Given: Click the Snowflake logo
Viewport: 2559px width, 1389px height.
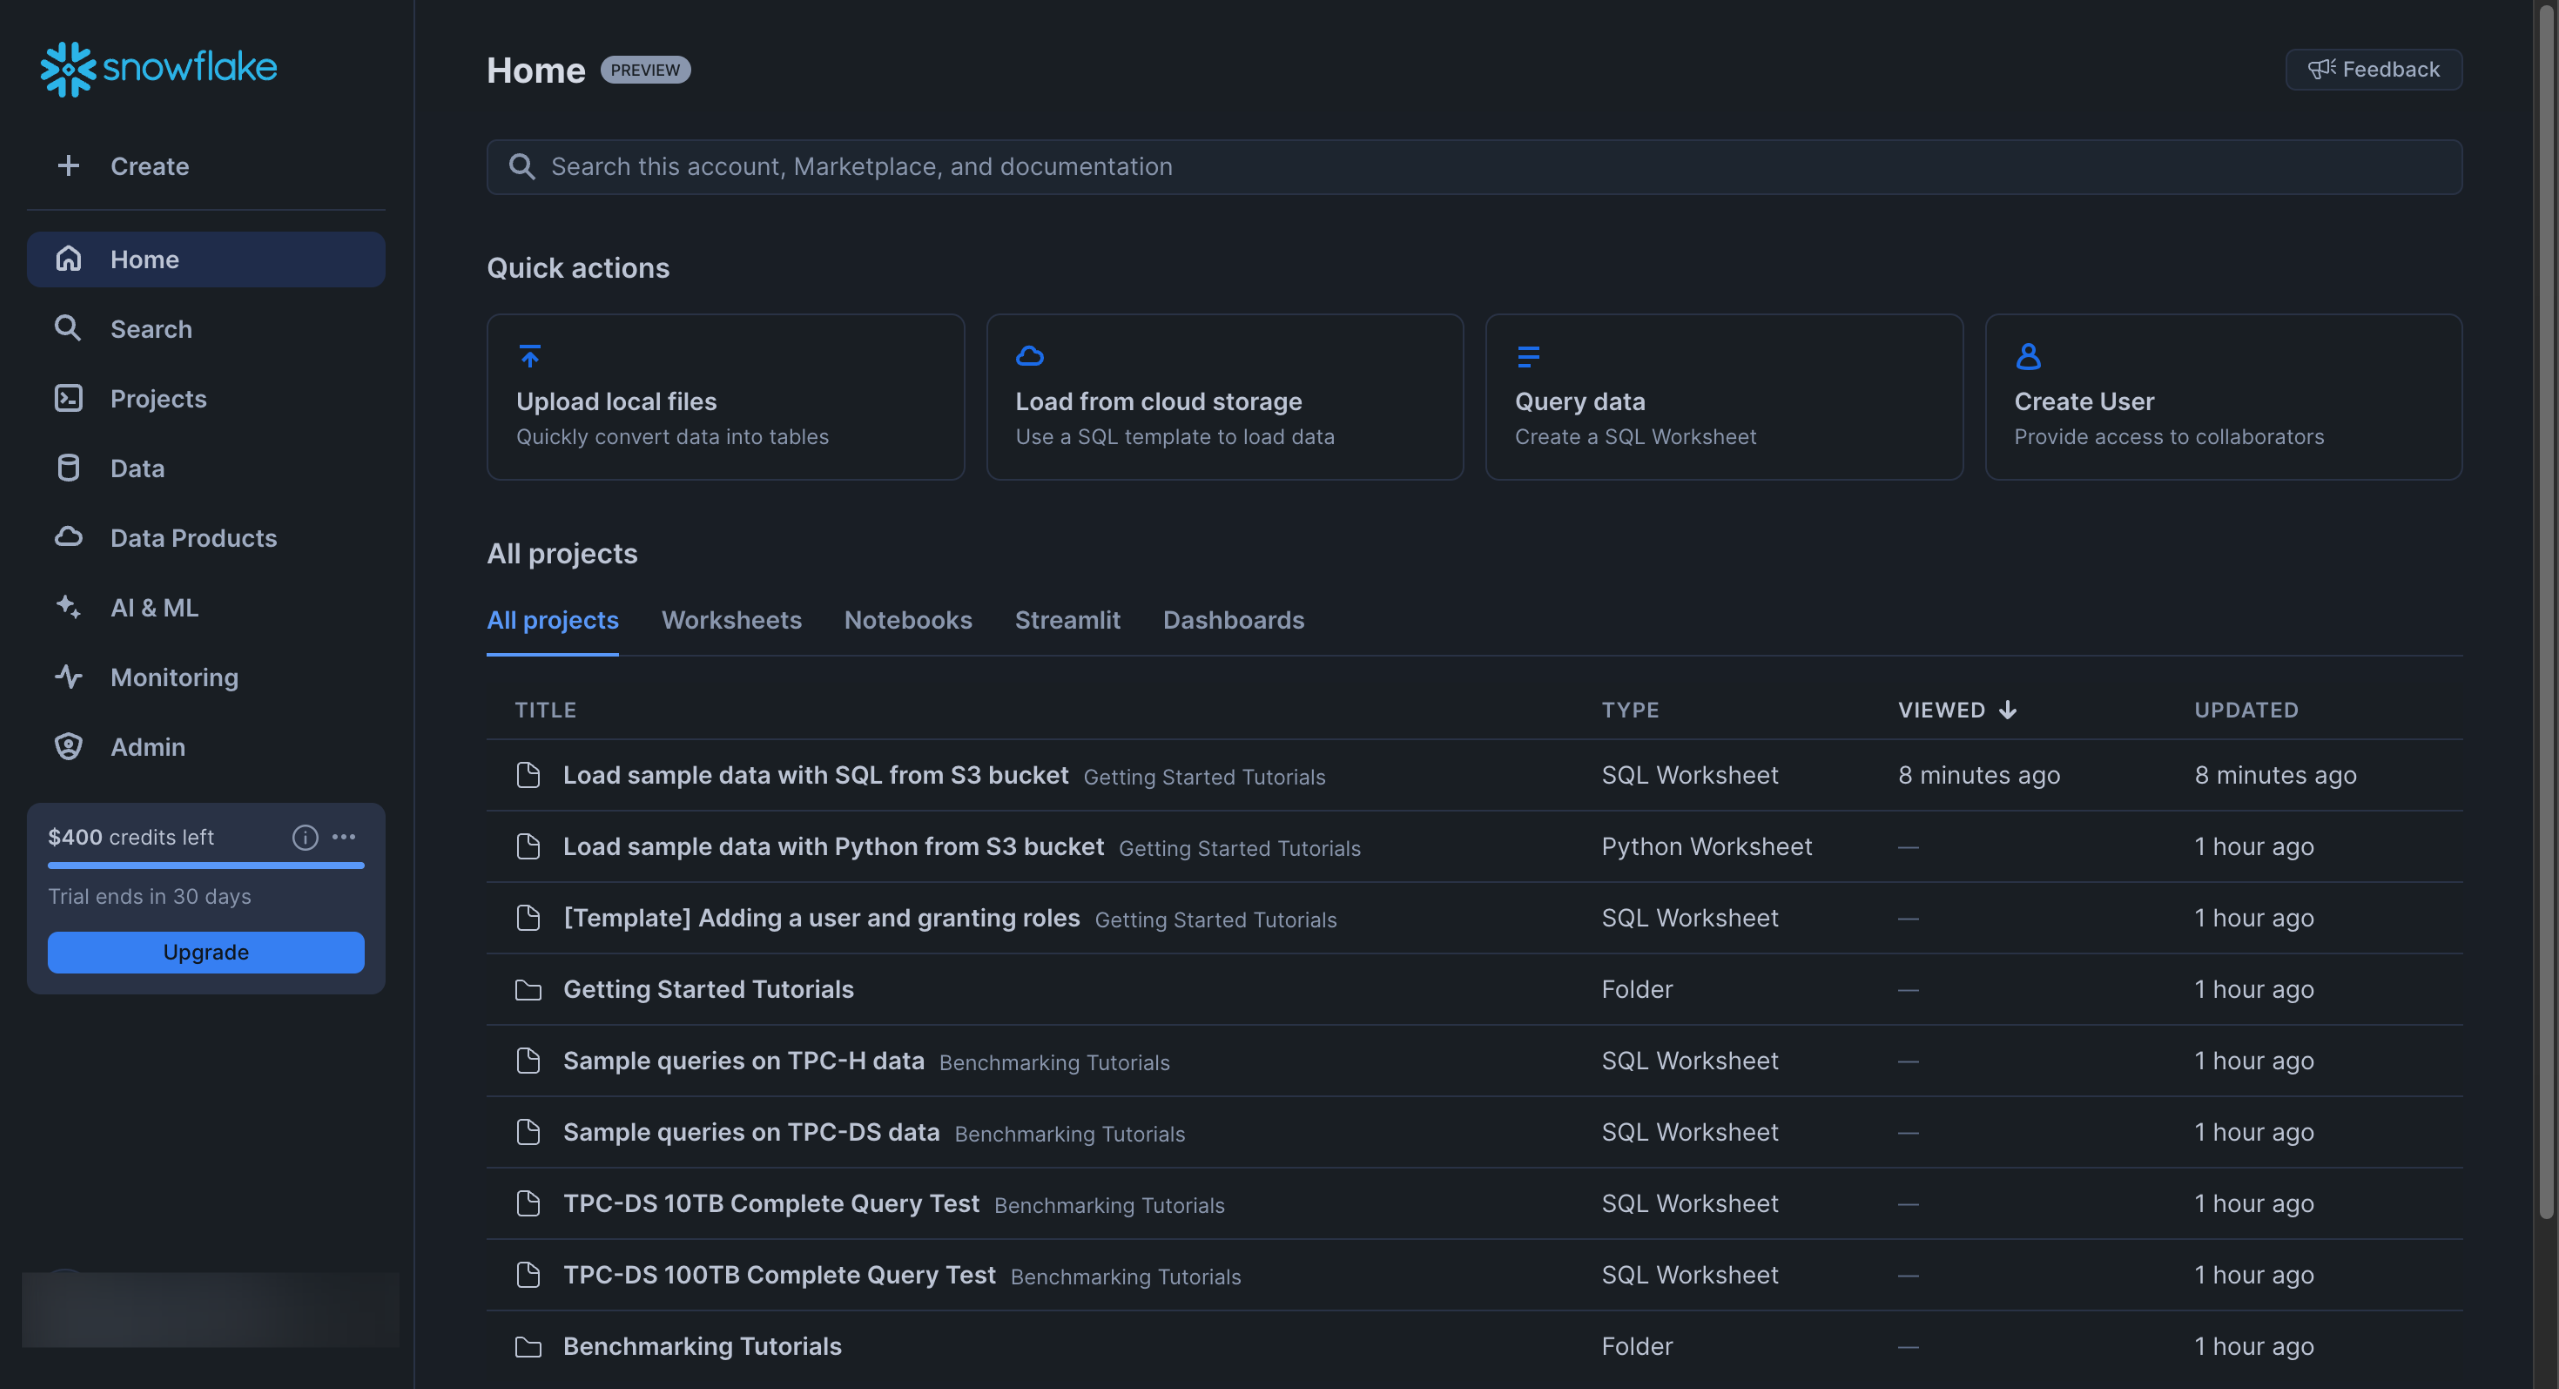Looking at the screenshot, I should click(x=158, y=68).
